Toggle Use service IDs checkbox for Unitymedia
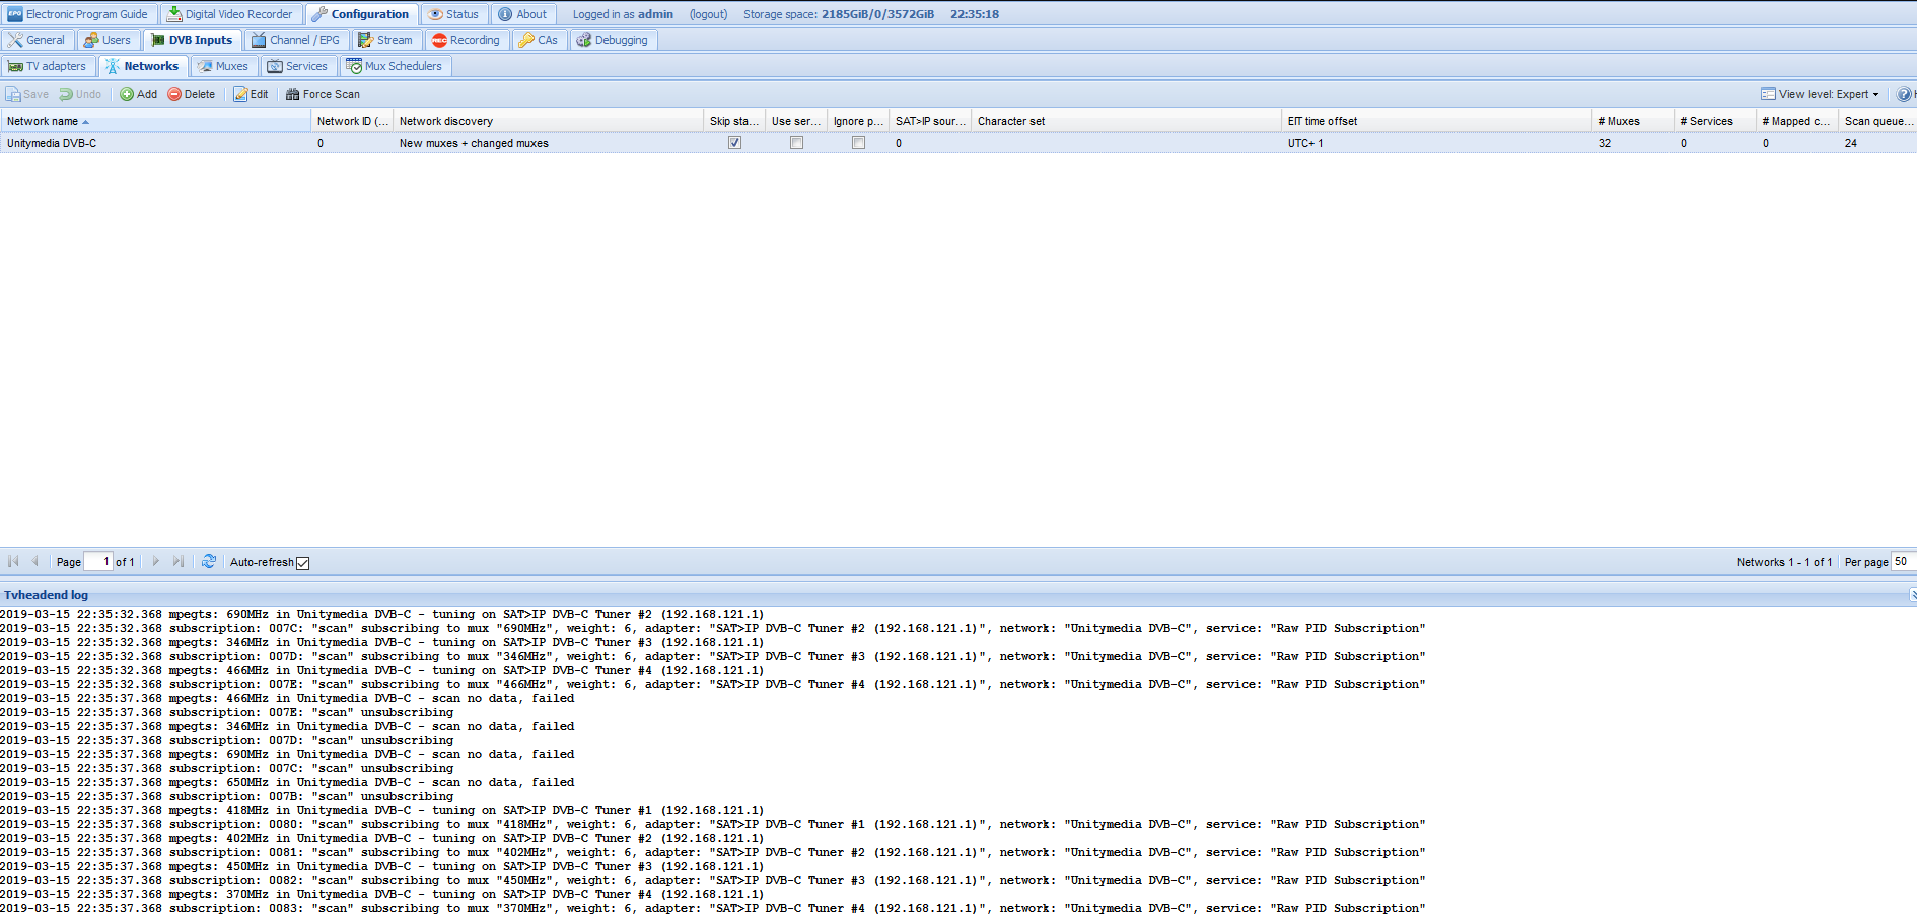The height and width of the screenshot is (916, 1917). click(797, 143)
